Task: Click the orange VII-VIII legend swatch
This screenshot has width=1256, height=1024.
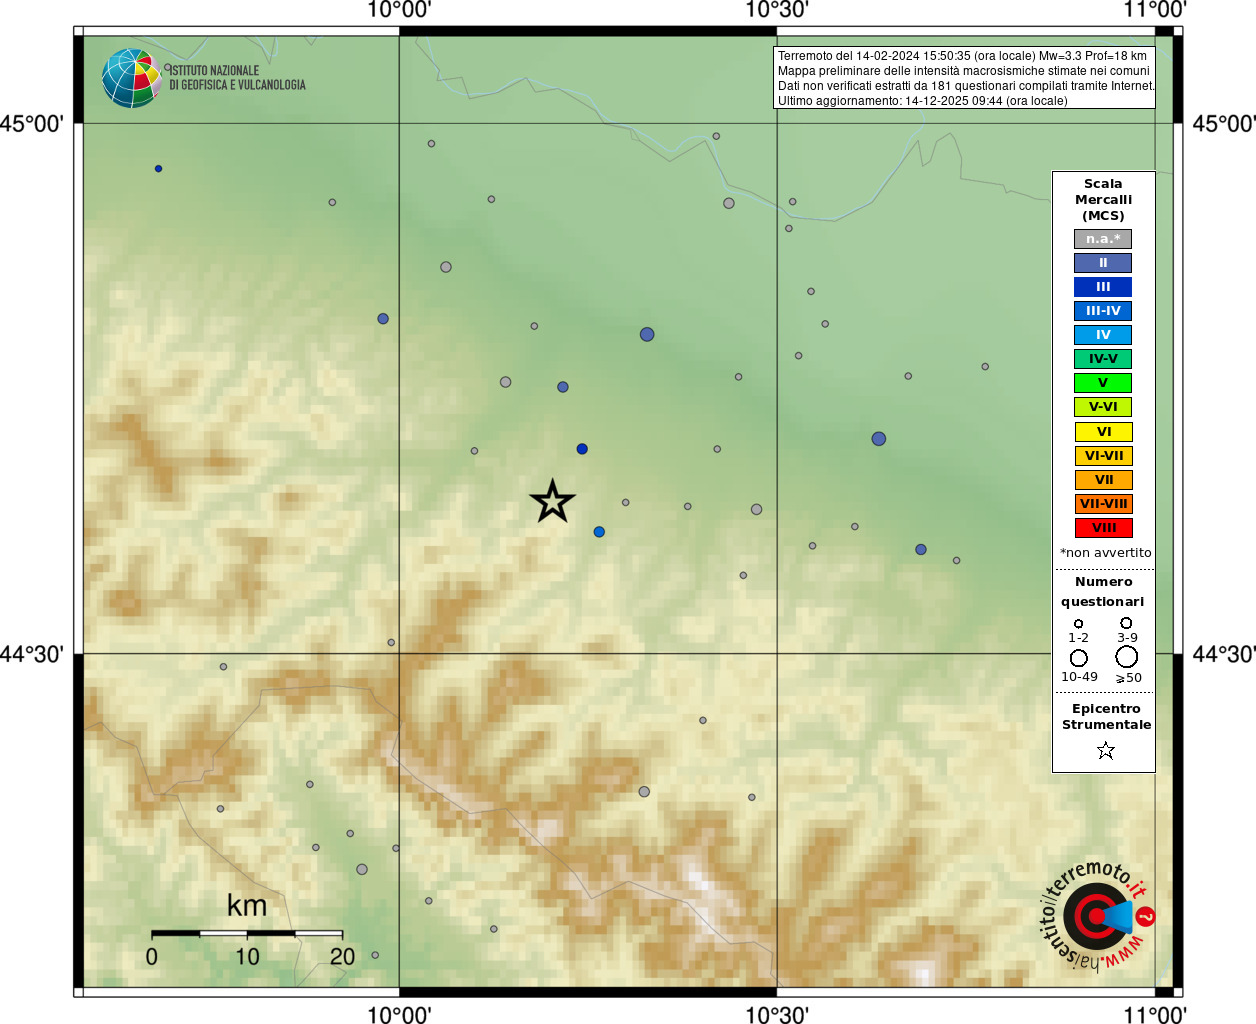Action: coord(1103,504)
